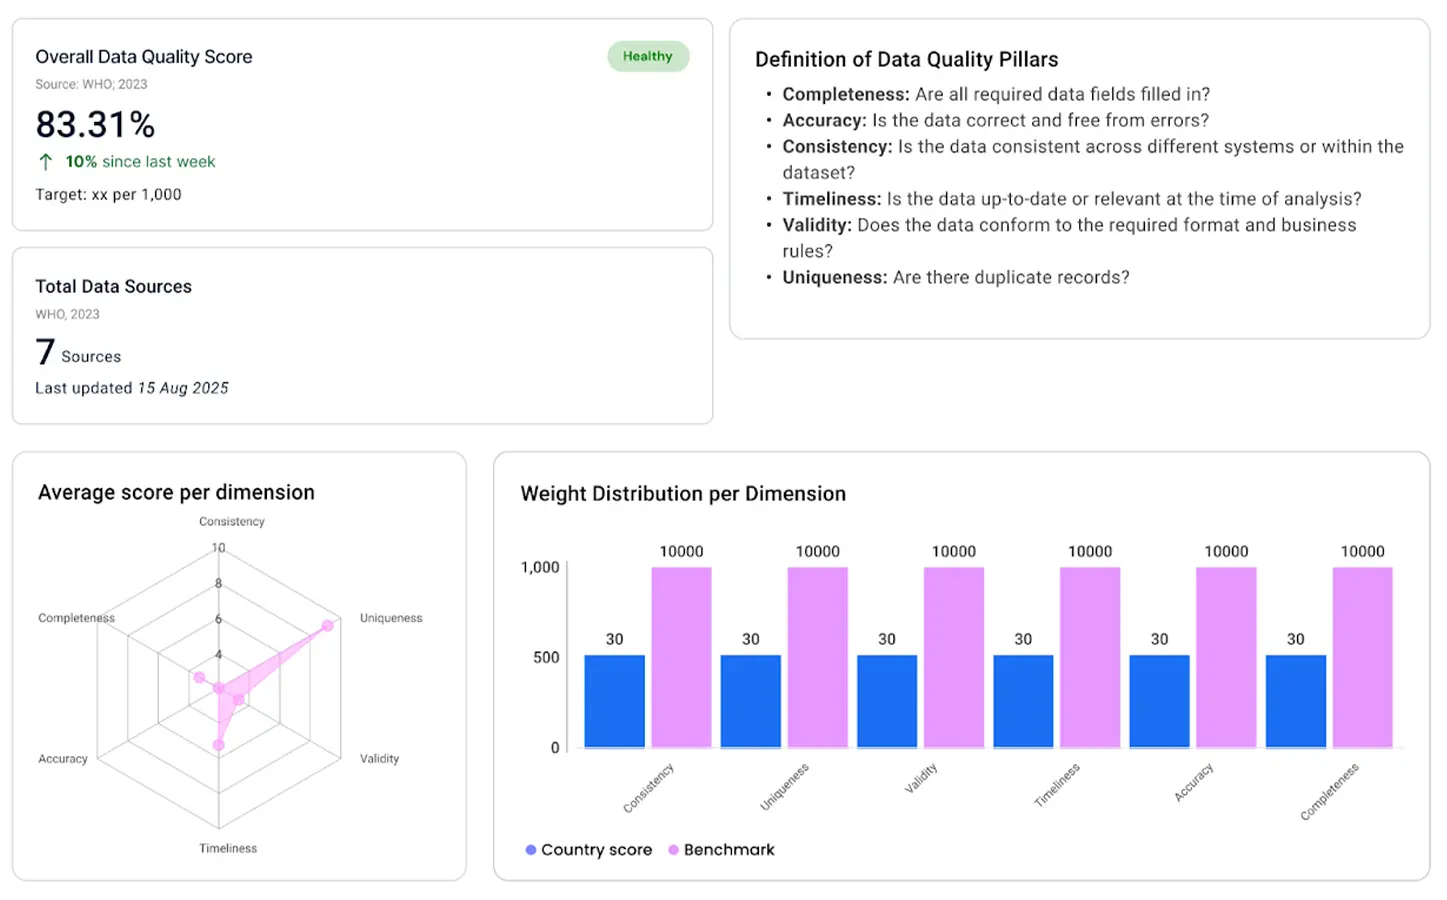Select the pink Completeness benchmark bar

(x=1362, y=657)
